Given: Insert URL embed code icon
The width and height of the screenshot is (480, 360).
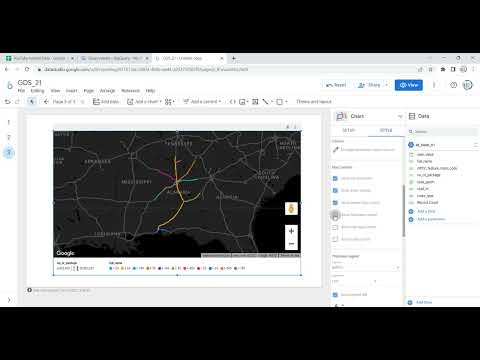Looking at the screenshot, I should tap(233, 102).
